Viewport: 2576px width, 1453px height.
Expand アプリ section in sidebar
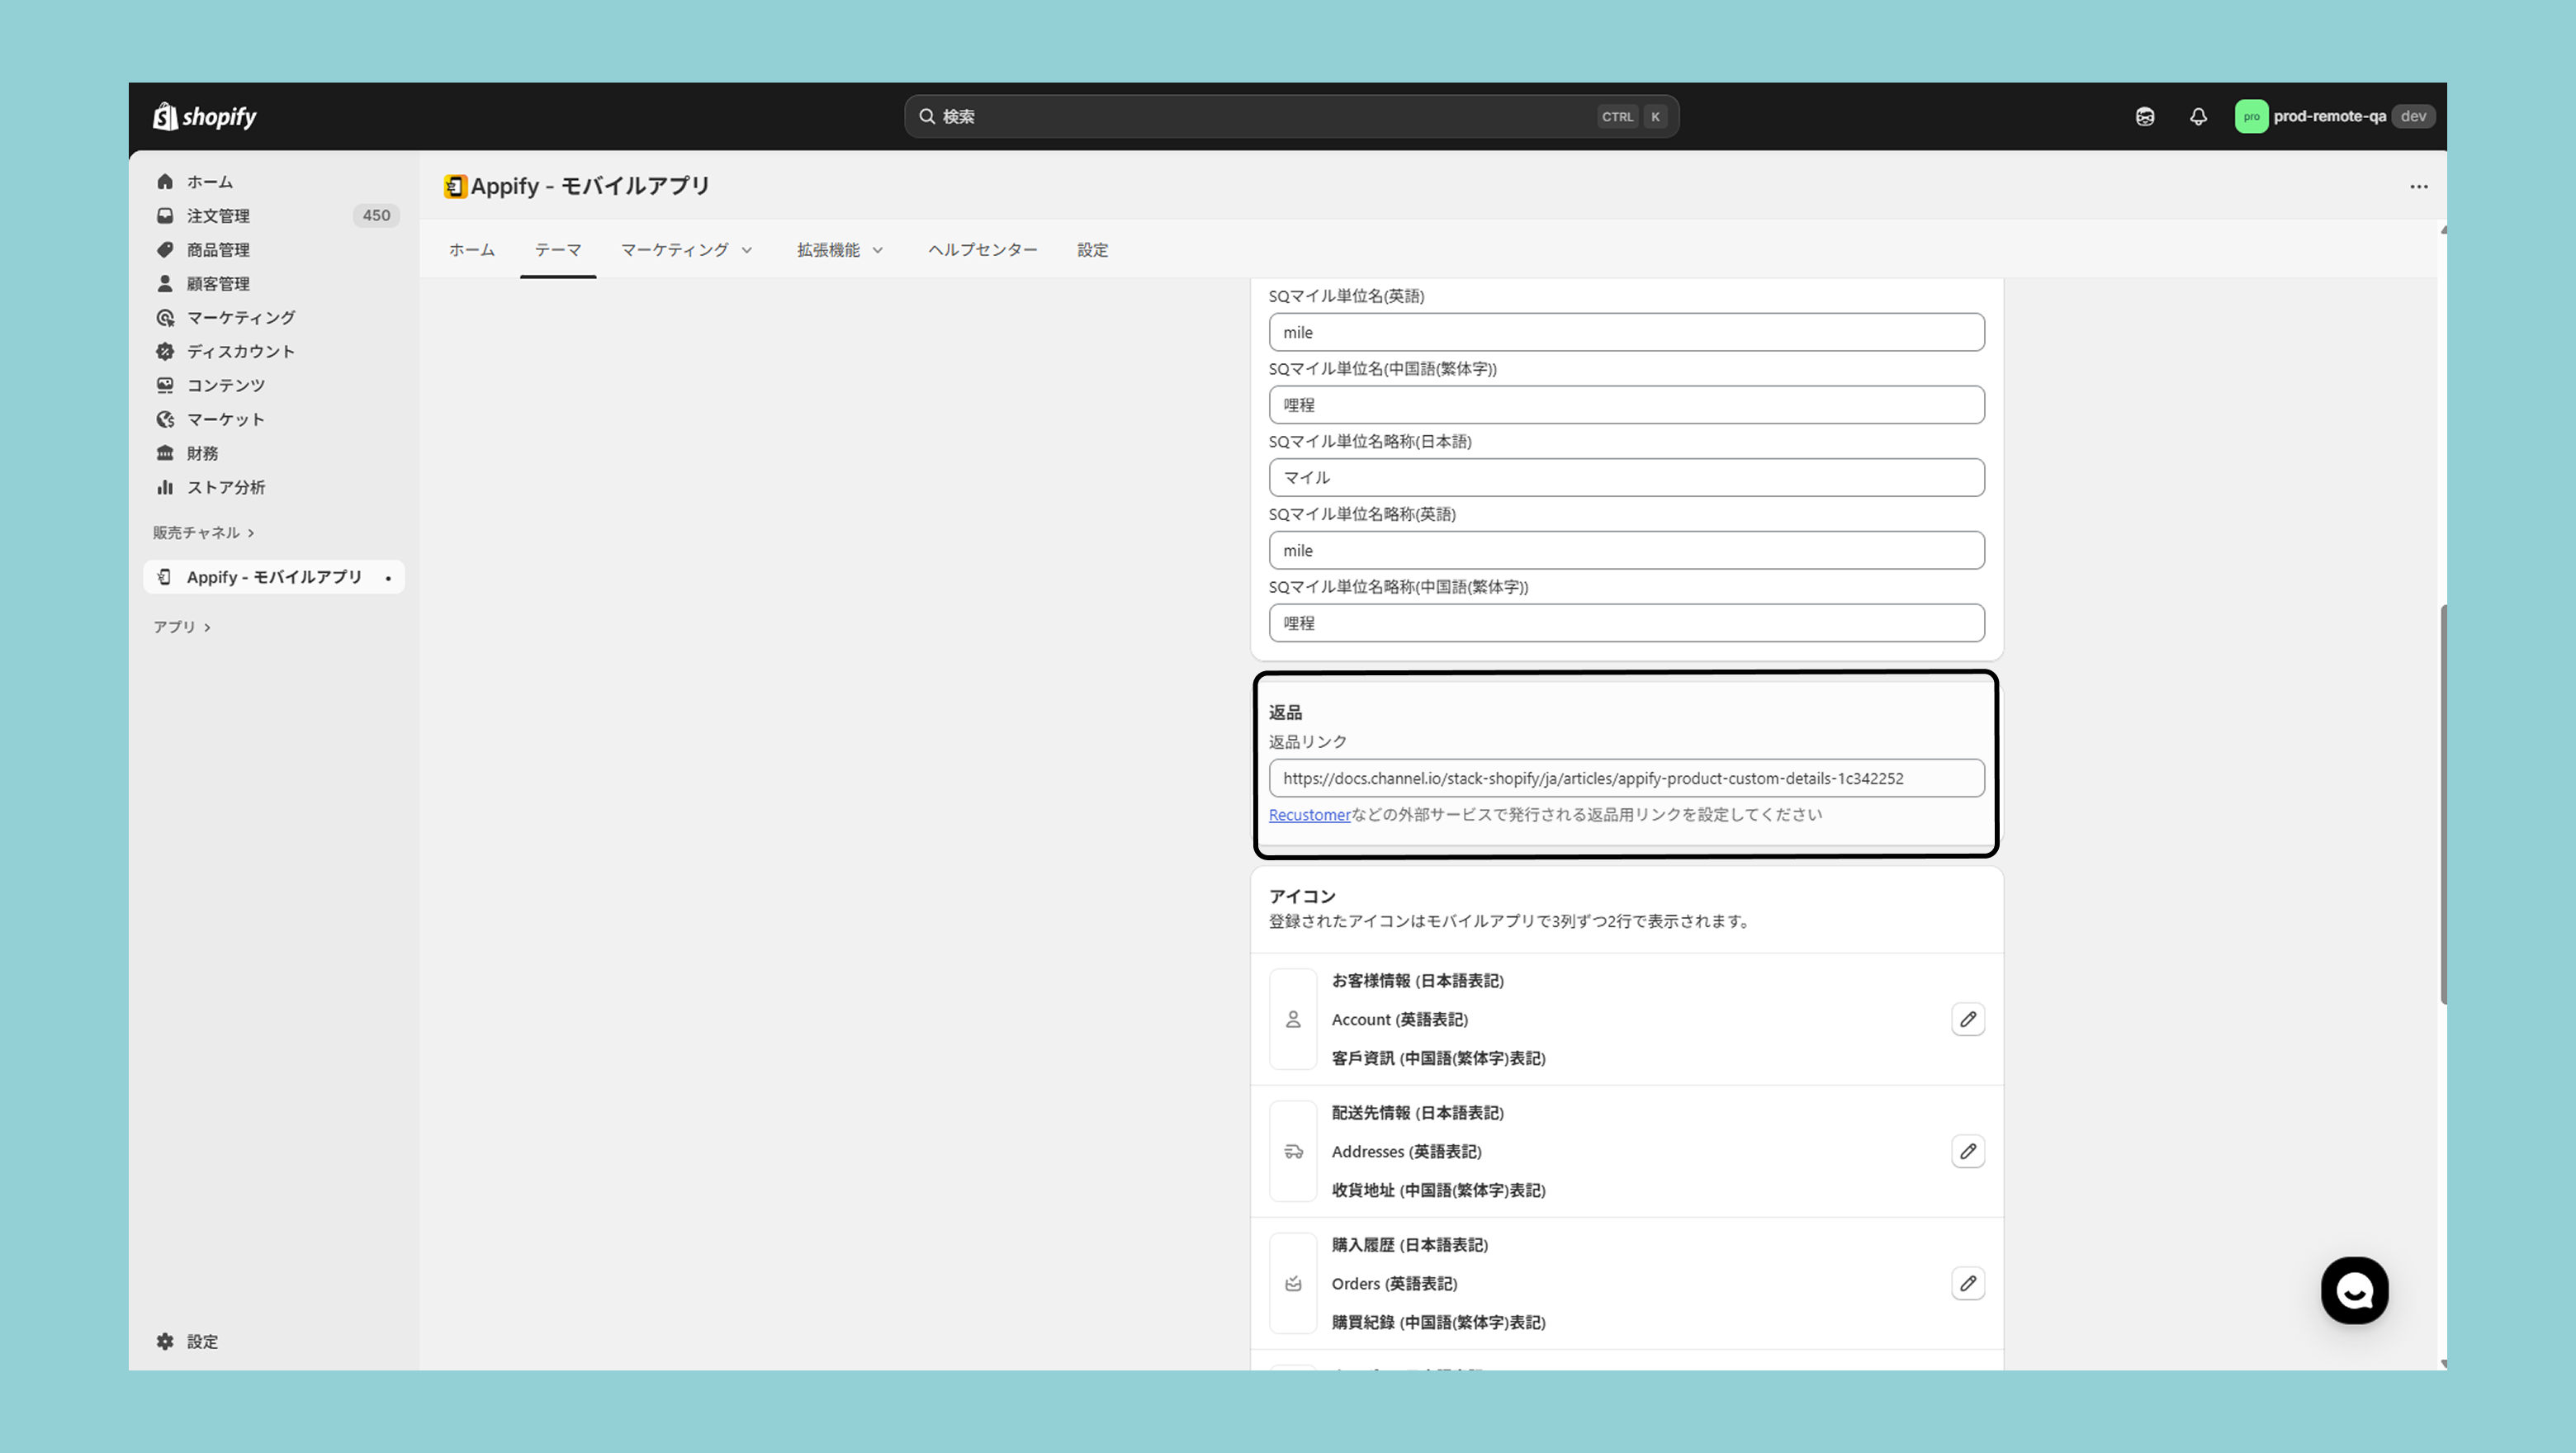[181, 626]
